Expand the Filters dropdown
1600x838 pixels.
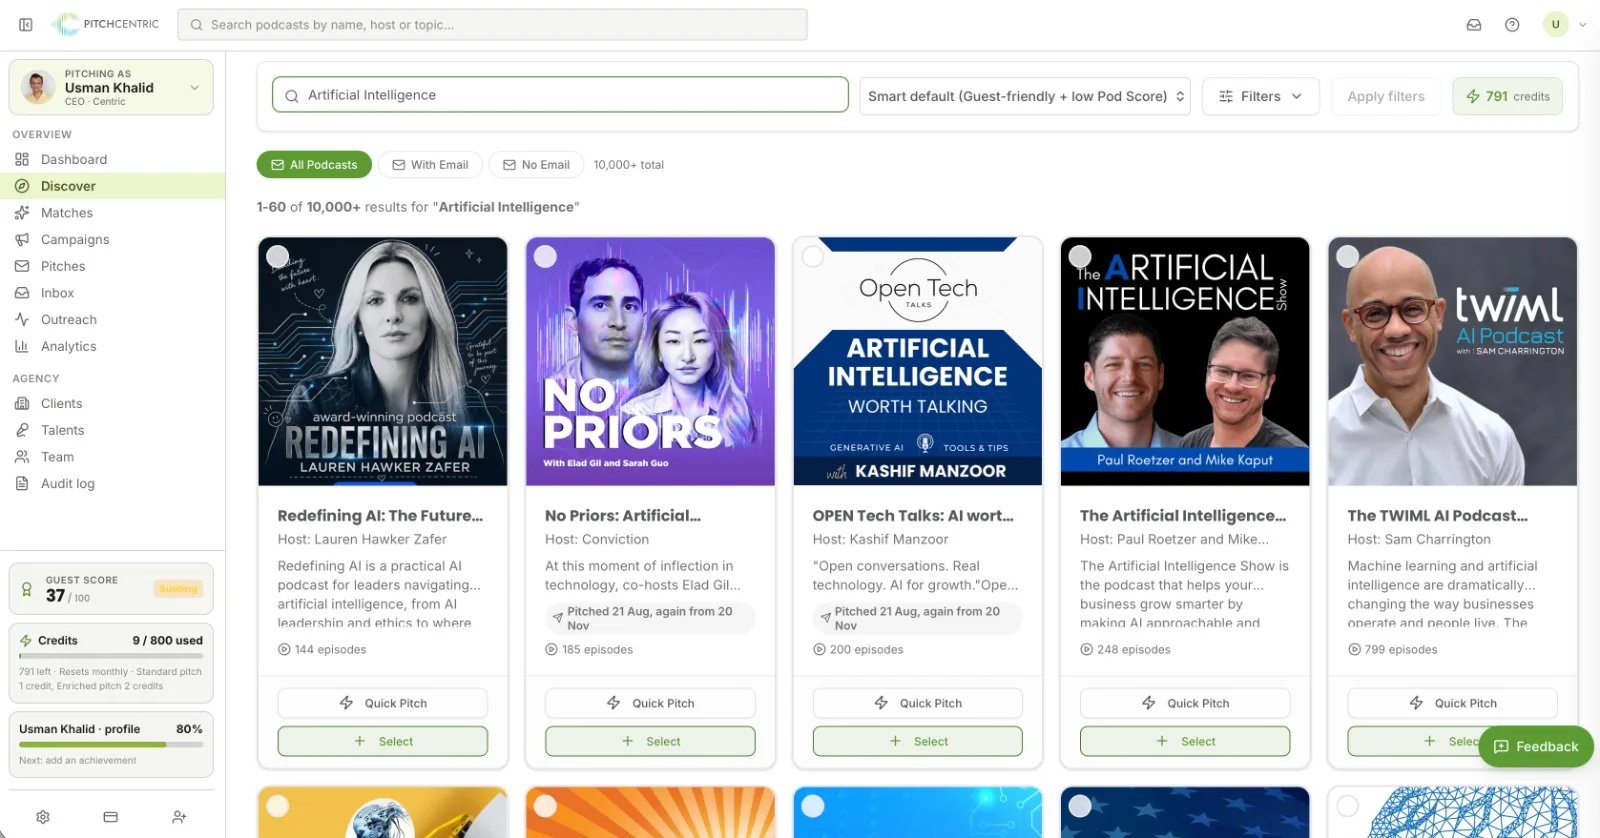[x=1260, y=96]
